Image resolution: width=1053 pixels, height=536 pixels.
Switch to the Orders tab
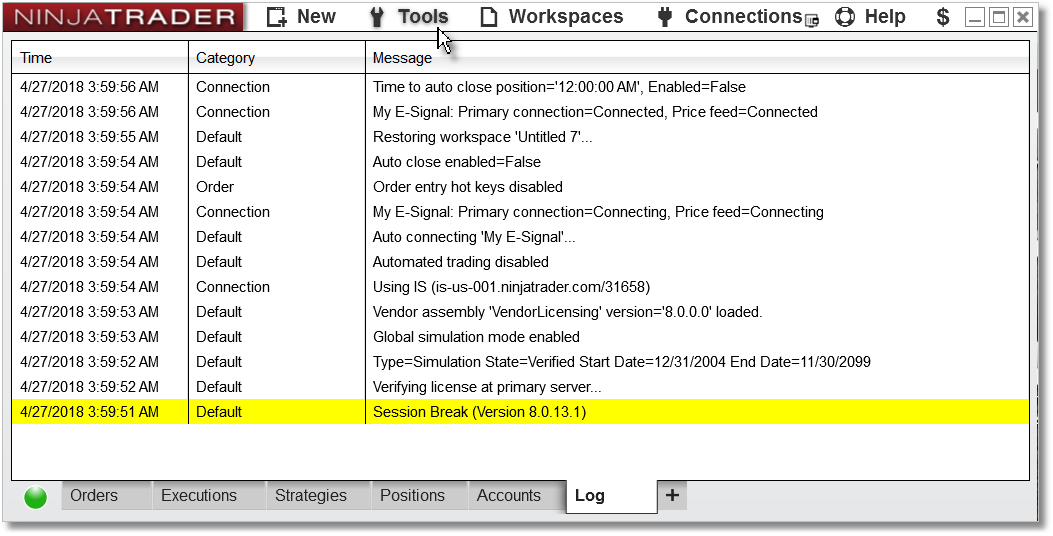point(94,496)
